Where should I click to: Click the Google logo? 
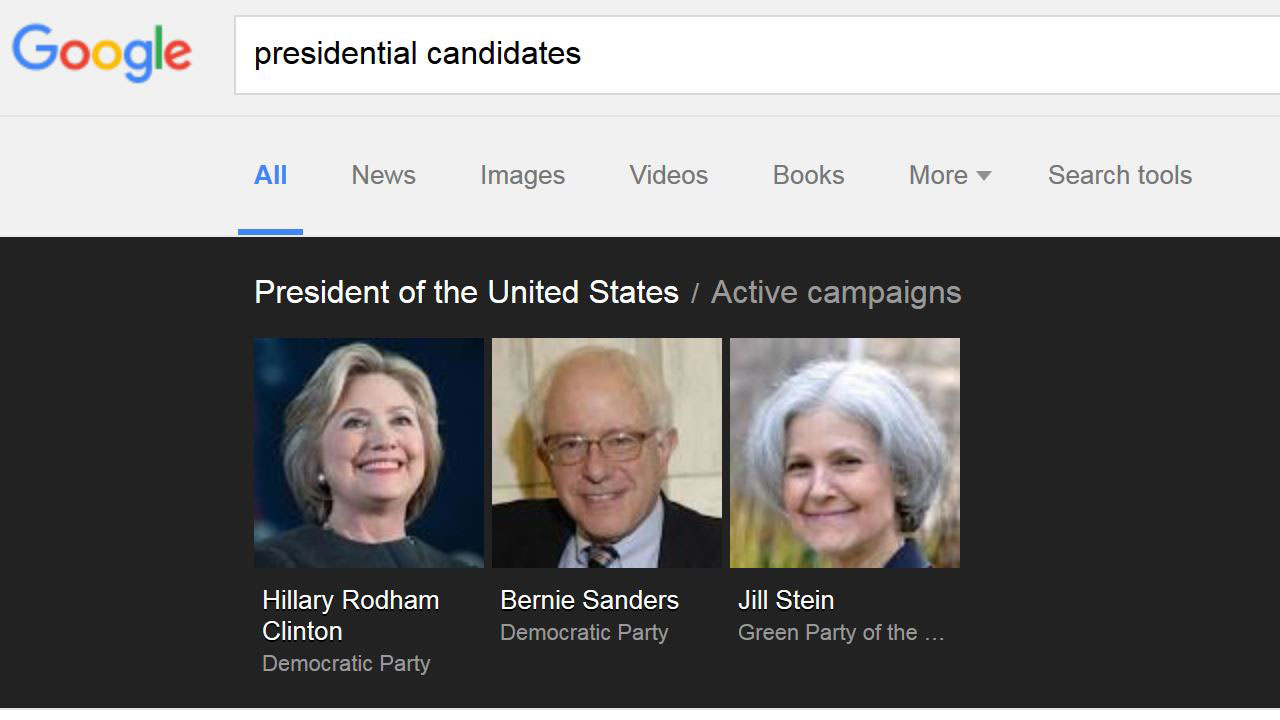point(101,53)
